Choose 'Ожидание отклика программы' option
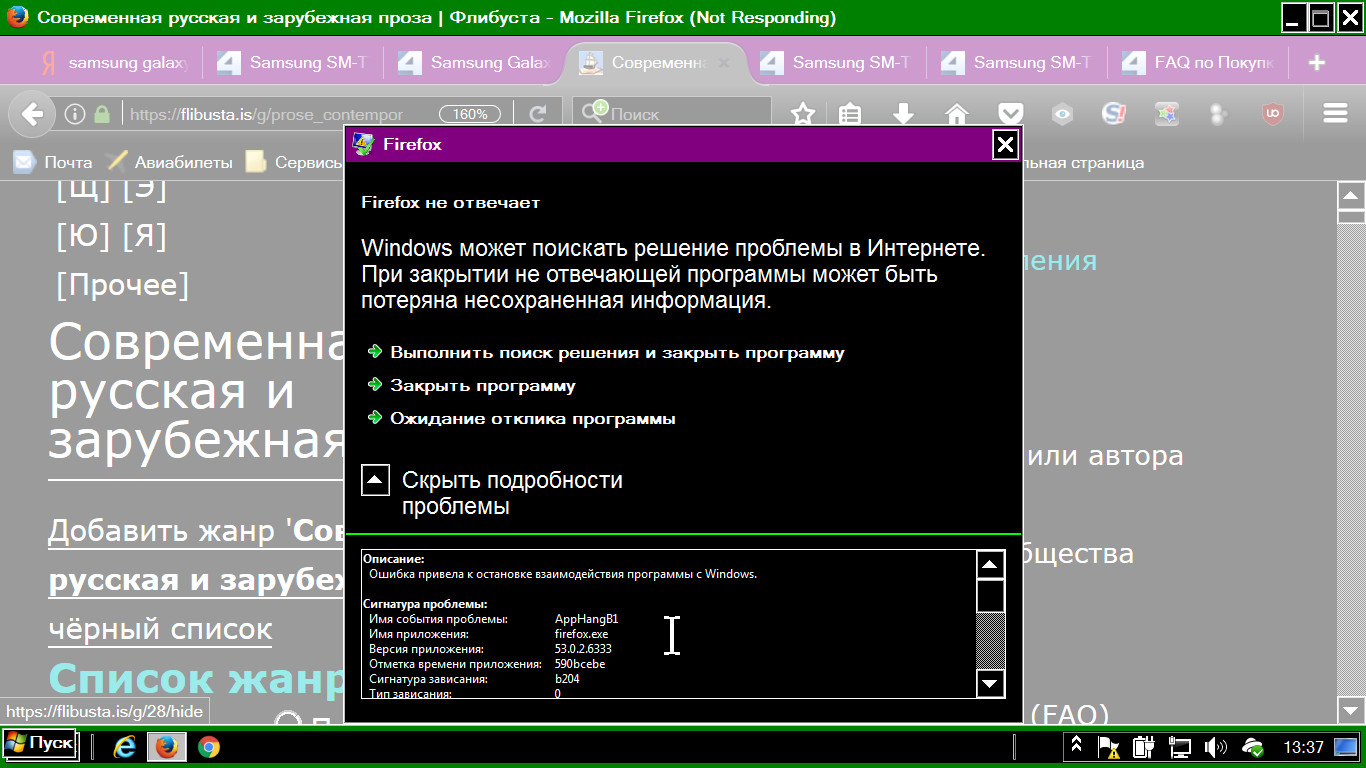The width and height of the screenshot is (1366, 768). click(522, 418)
